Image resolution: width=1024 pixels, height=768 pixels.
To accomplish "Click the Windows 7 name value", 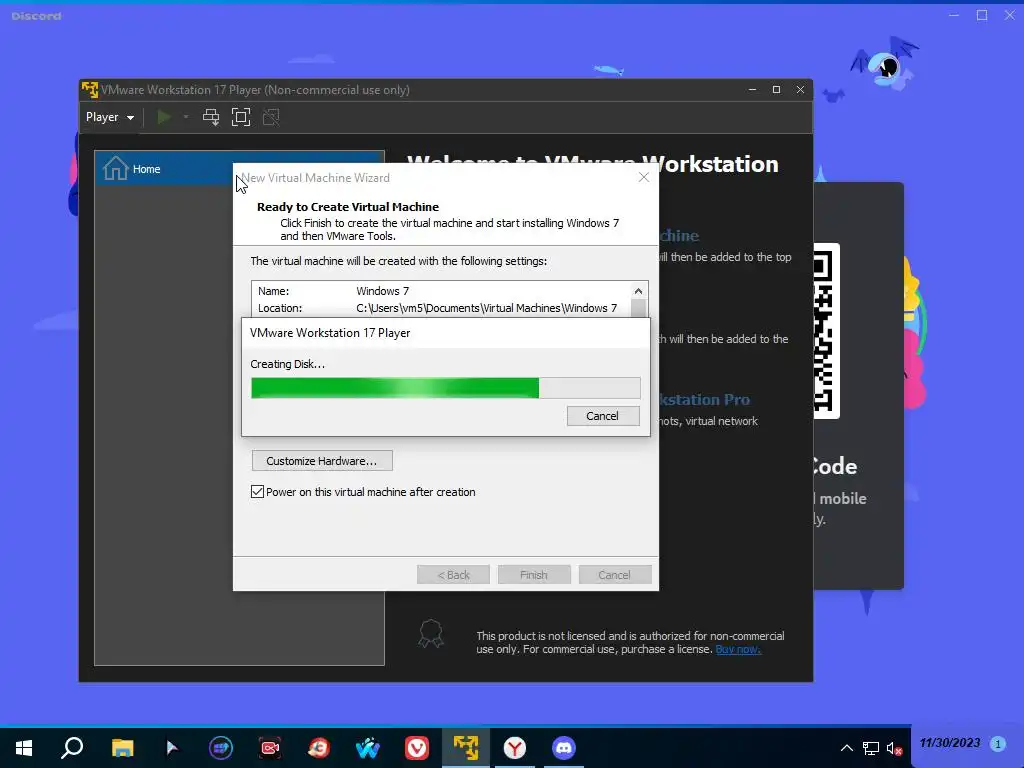I will (383, 291).
